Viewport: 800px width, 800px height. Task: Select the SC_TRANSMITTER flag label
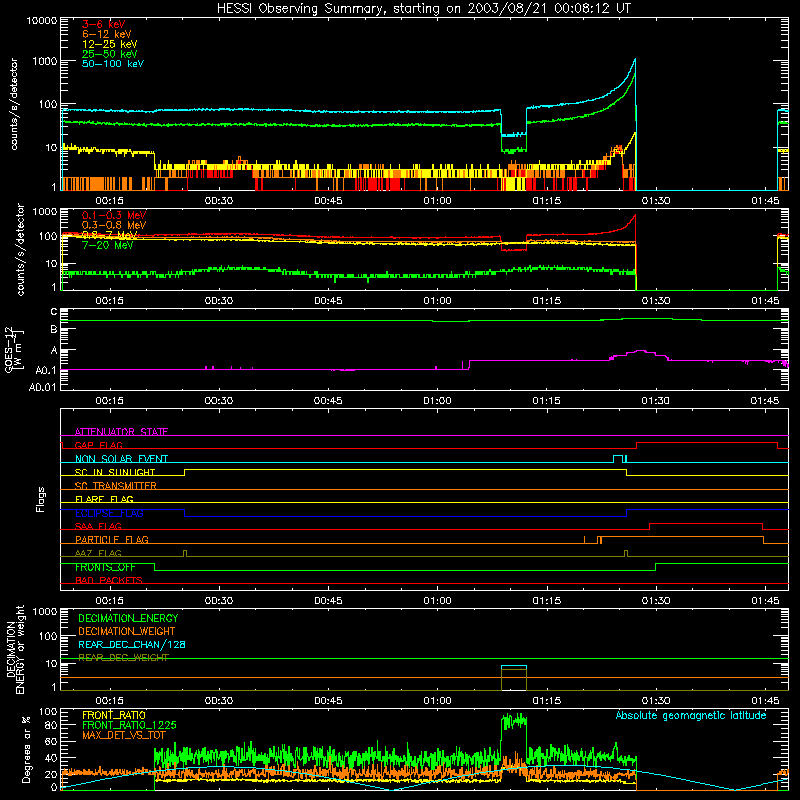116,486
